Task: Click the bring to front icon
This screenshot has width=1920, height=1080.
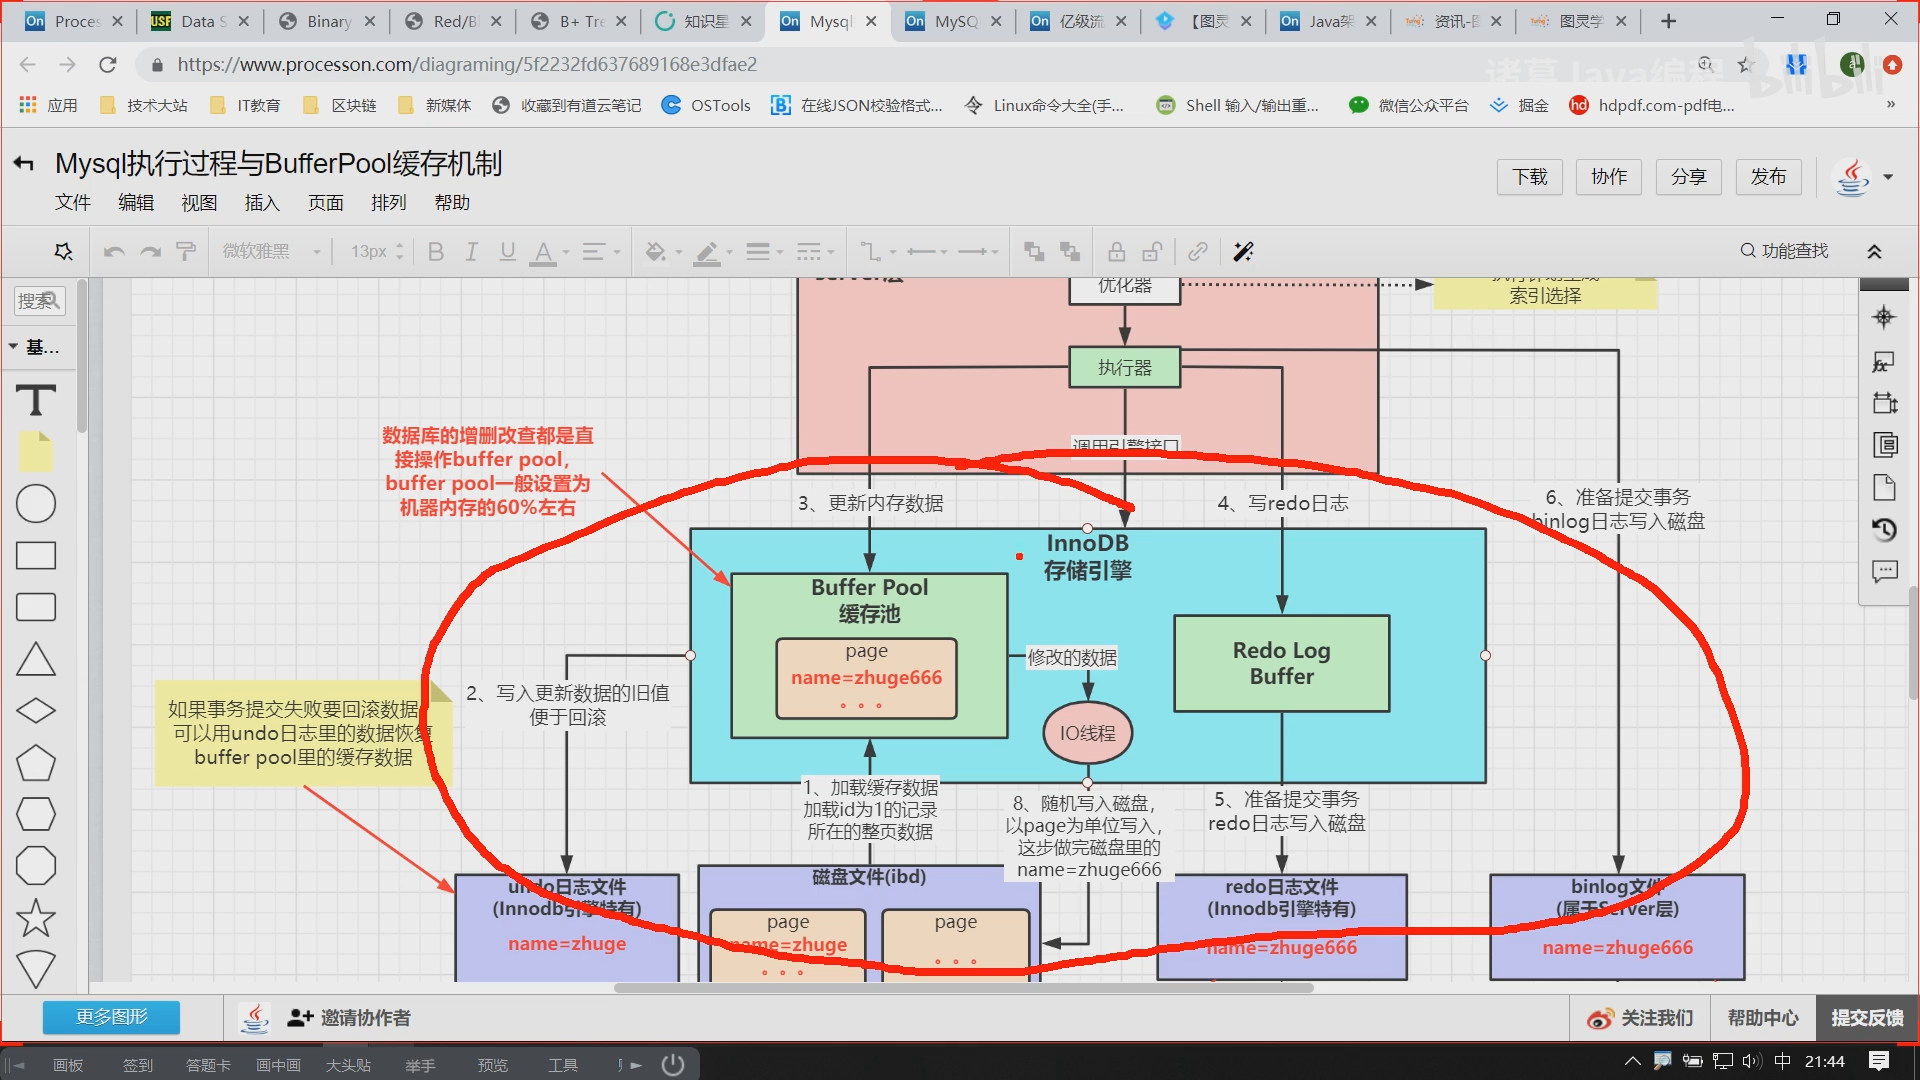Action: tap(1034, 252)
